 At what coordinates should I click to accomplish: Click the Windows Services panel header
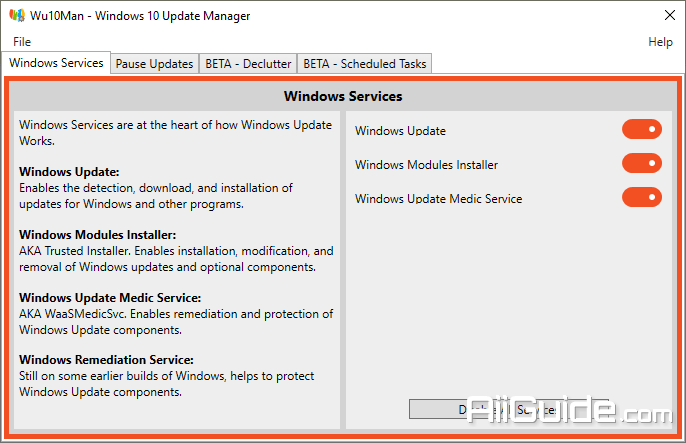coord(343,96)
